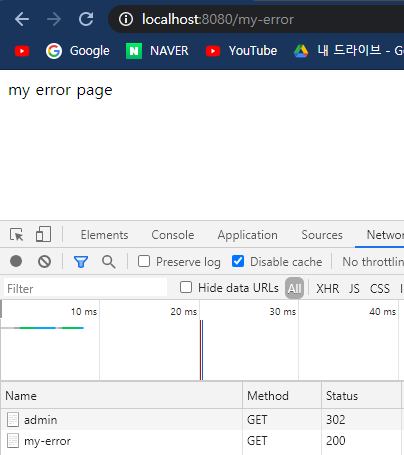Image resolution: width=404 pixels, height=455 pixels.
Task: Stop recording network log
Action: click(16, 261)
